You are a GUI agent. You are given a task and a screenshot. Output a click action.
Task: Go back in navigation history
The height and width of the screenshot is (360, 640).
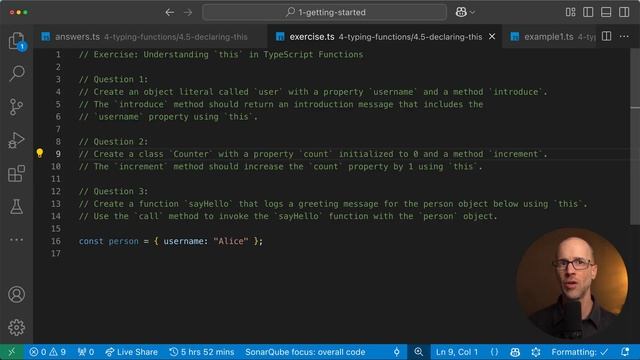[x=170, y=13]
